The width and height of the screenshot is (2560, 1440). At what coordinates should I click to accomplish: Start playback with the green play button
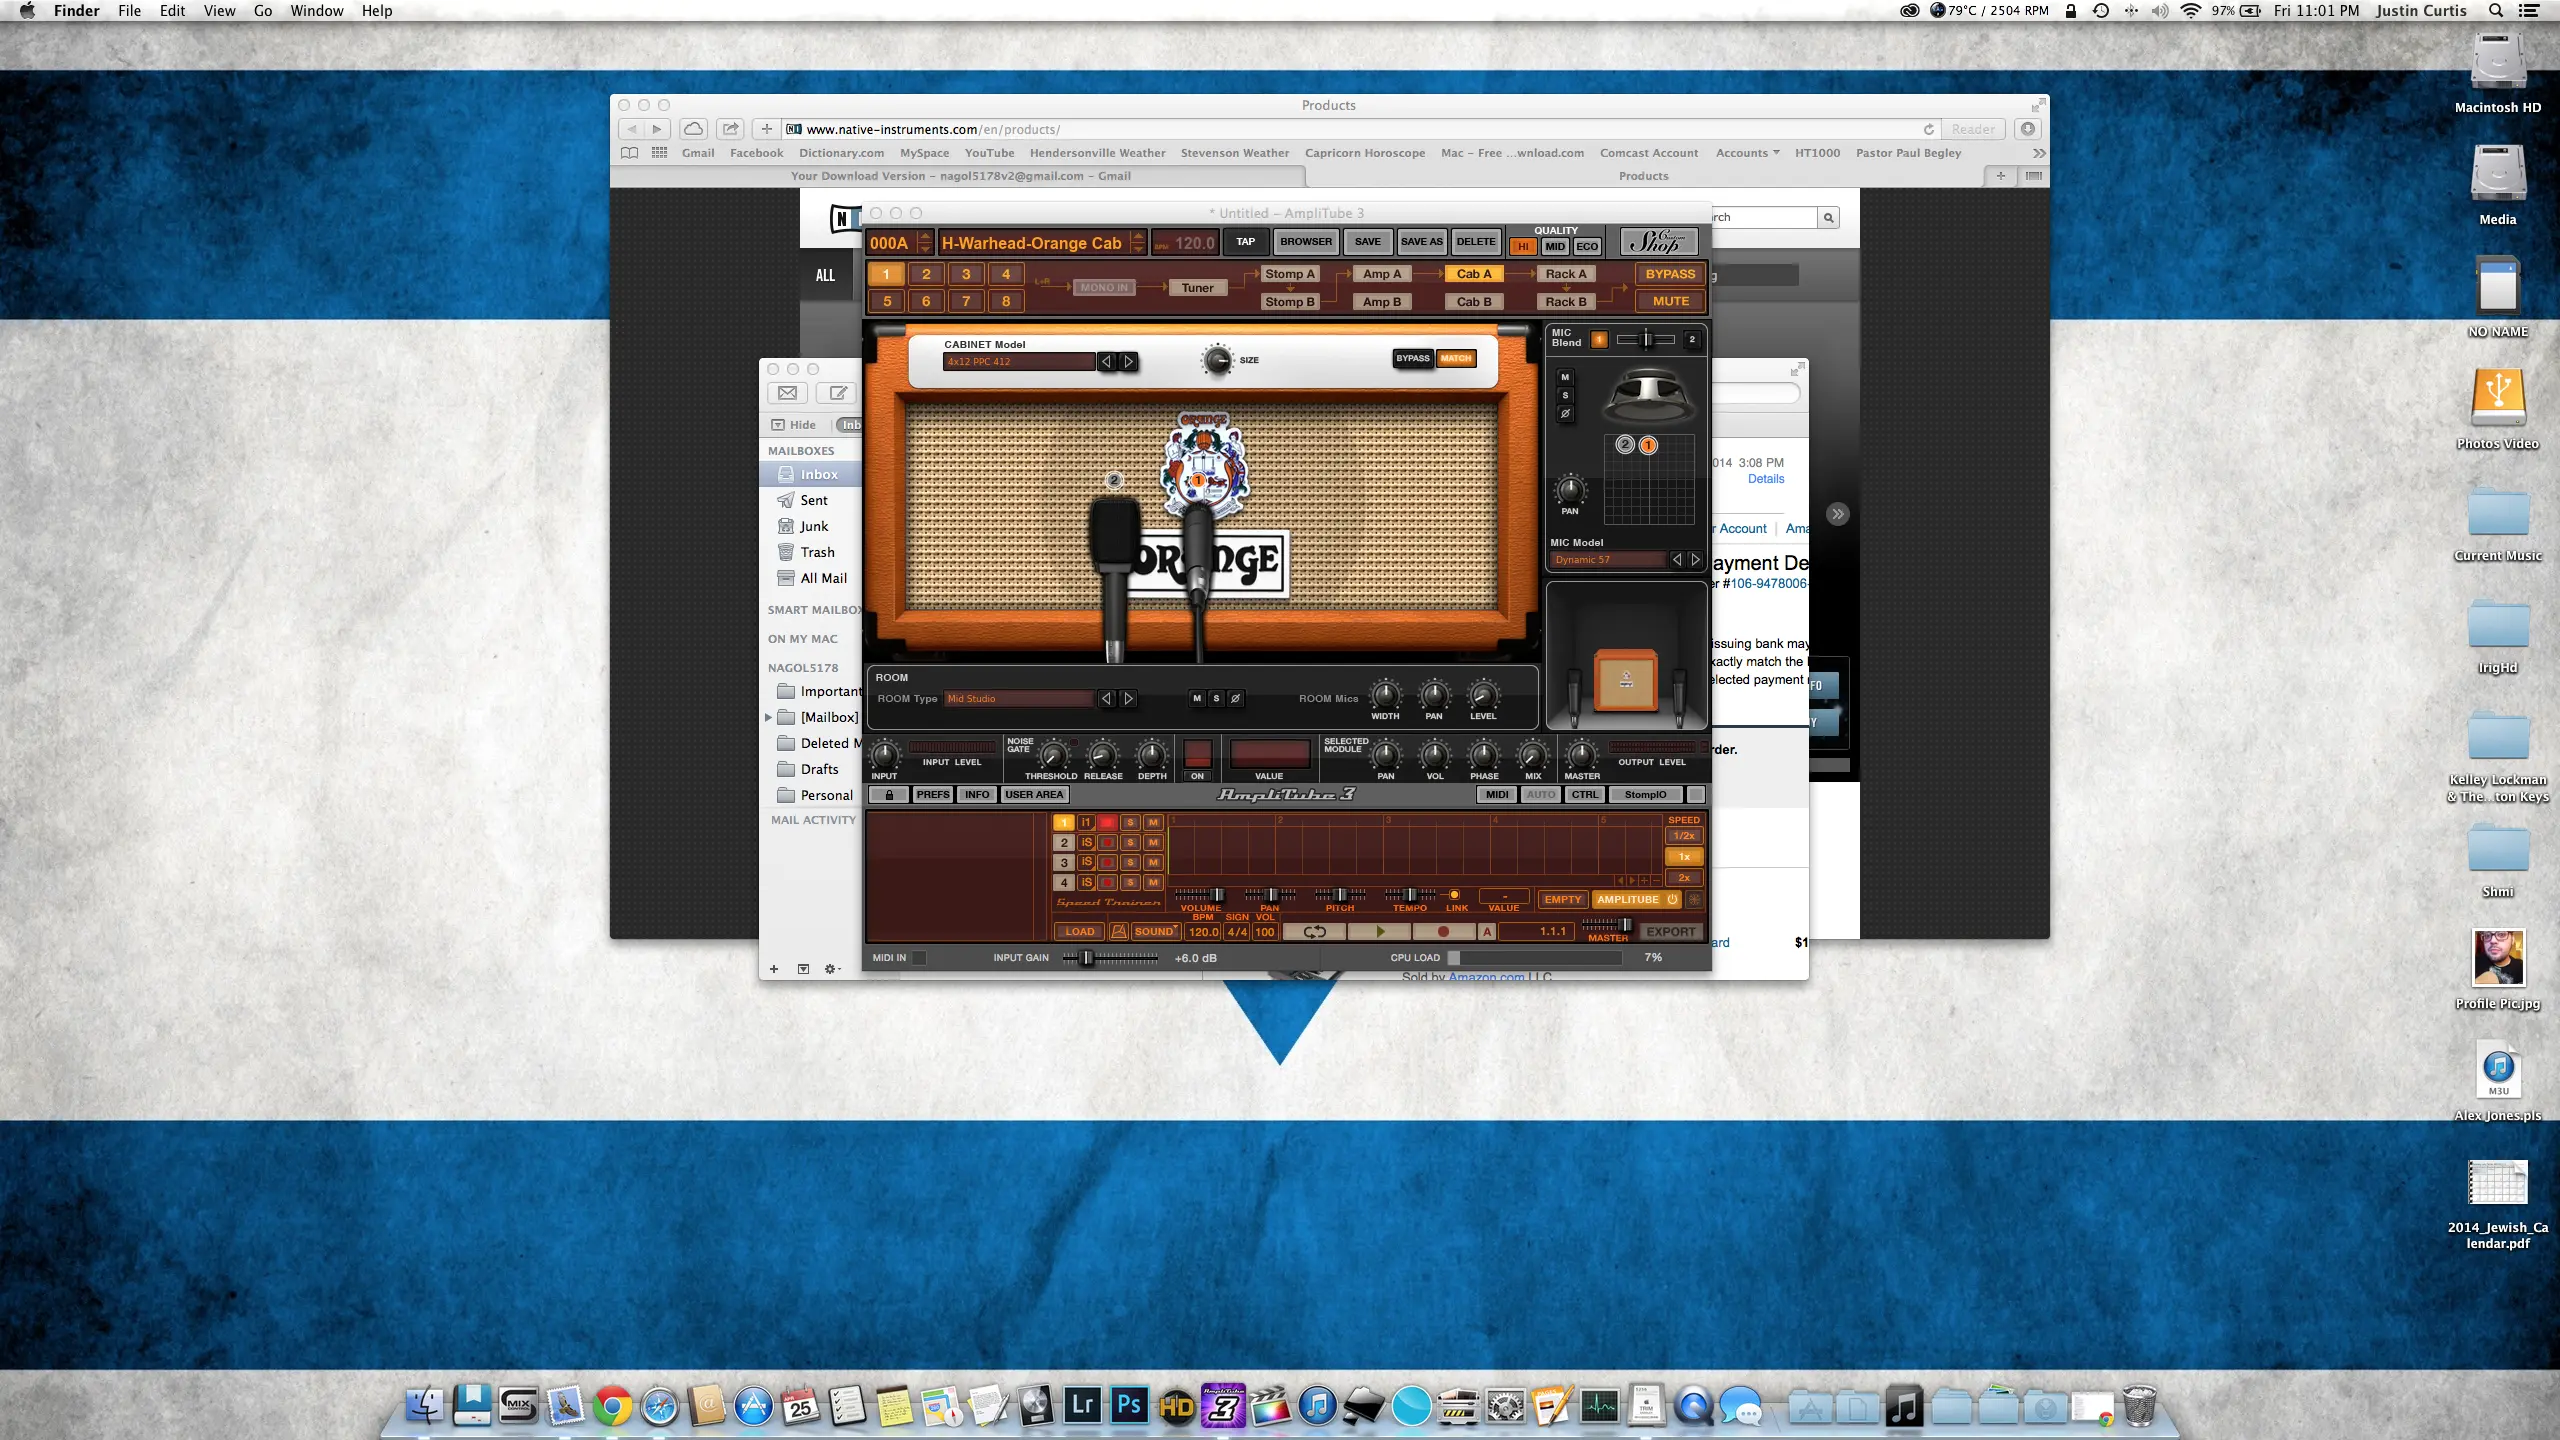click(1380, 931)
